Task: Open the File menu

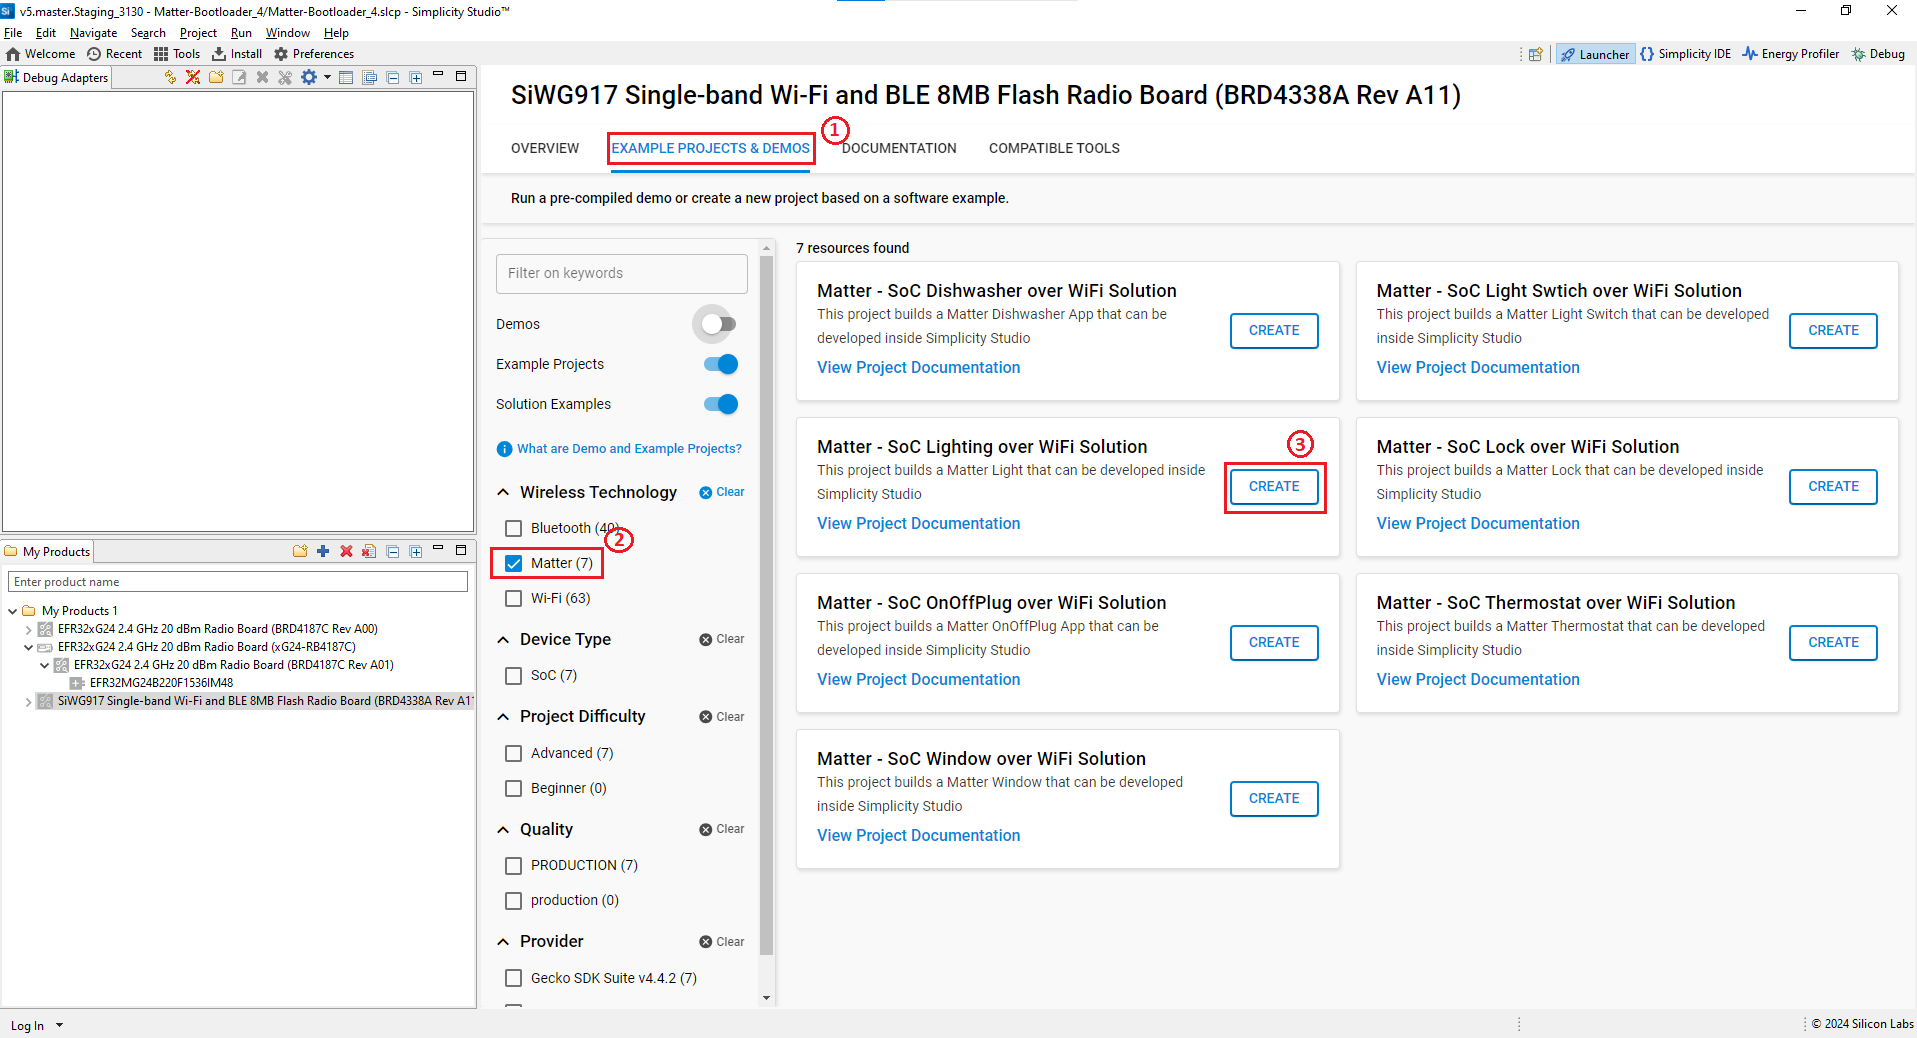Action: click(13, 33)
